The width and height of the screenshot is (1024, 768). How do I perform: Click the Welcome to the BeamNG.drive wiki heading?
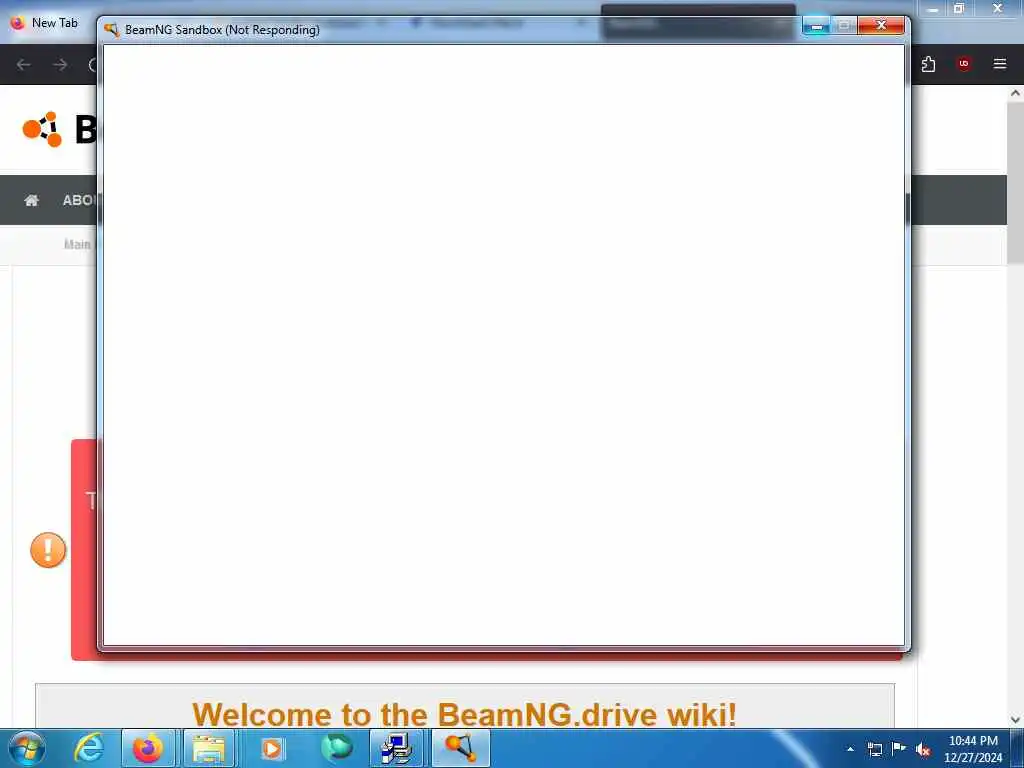[464, 714]
